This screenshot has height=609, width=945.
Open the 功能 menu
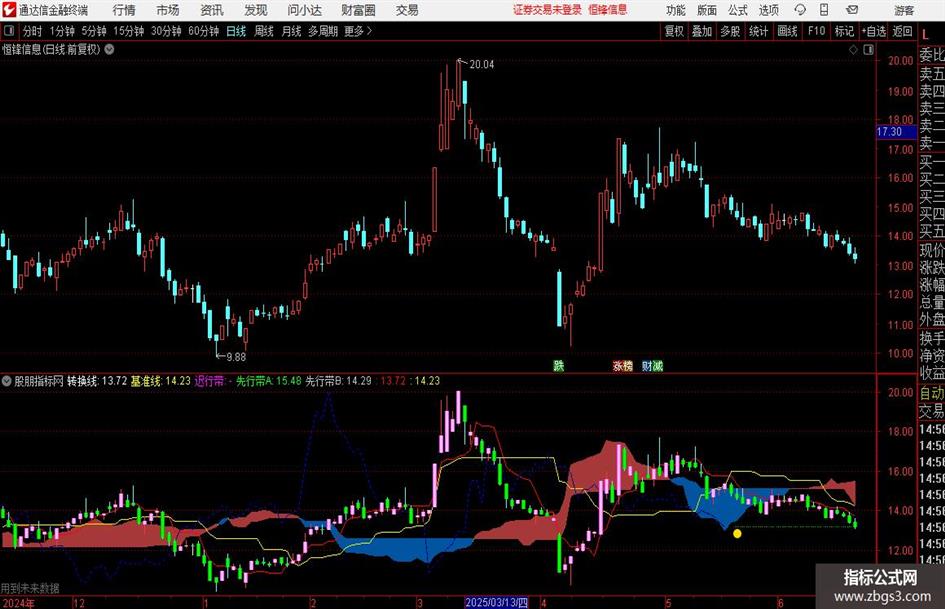point(676,10)
